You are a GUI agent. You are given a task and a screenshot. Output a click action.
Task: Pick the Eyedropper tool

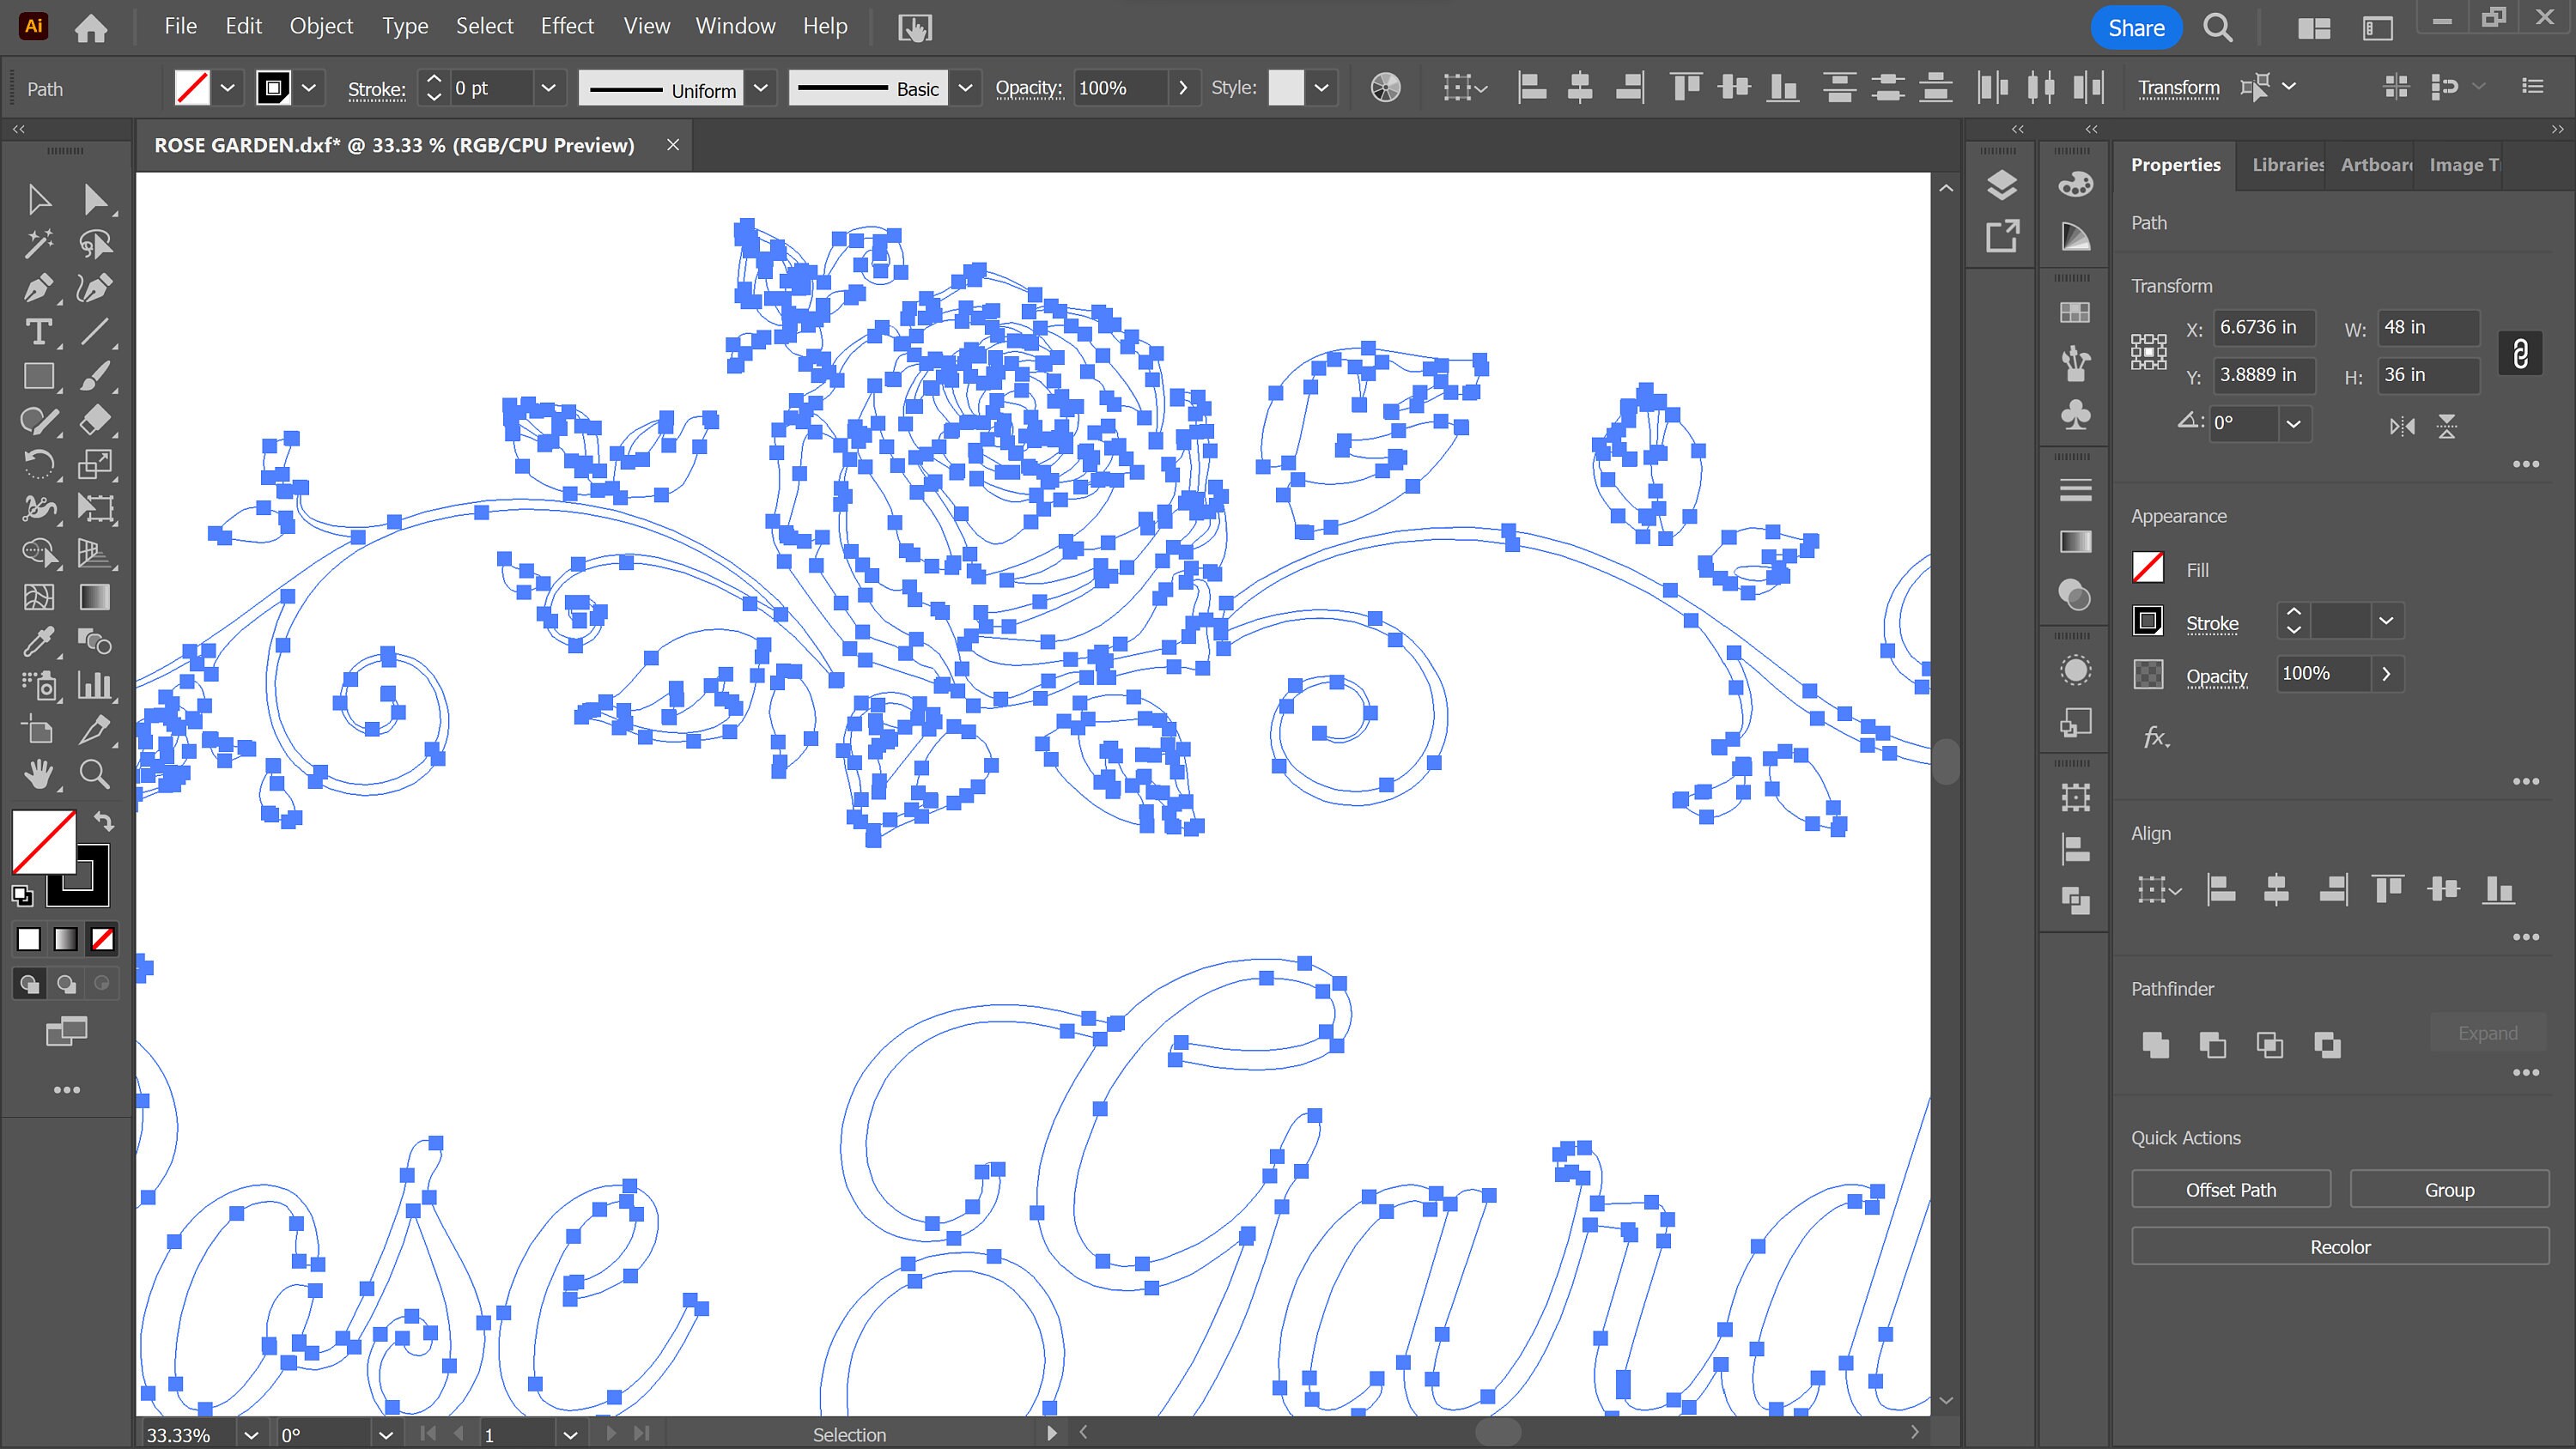tap(38, 641)
